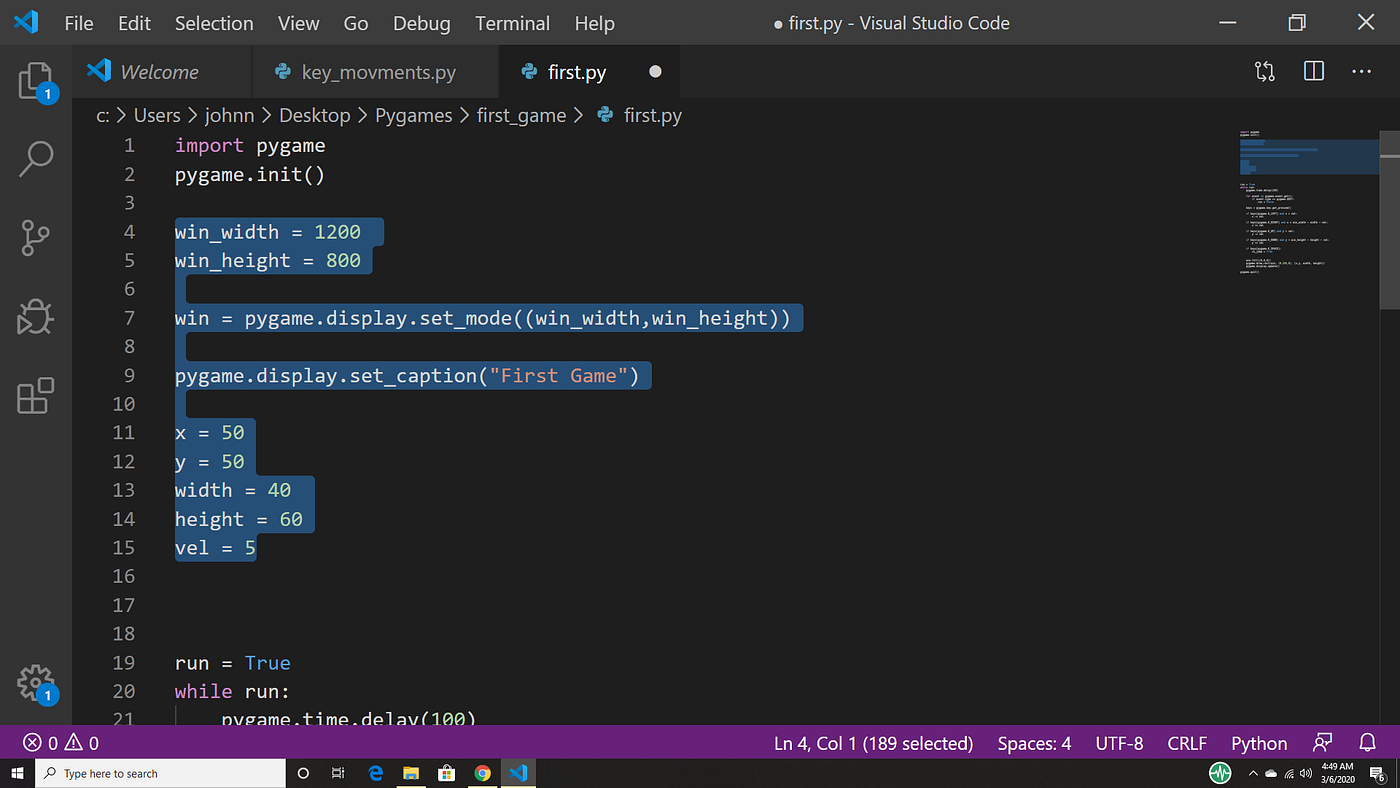The height and width of the screenshot is (788, 1400).
Task: Change the Python language mode
Action: pyautogui.click(x=1259, y=743)
